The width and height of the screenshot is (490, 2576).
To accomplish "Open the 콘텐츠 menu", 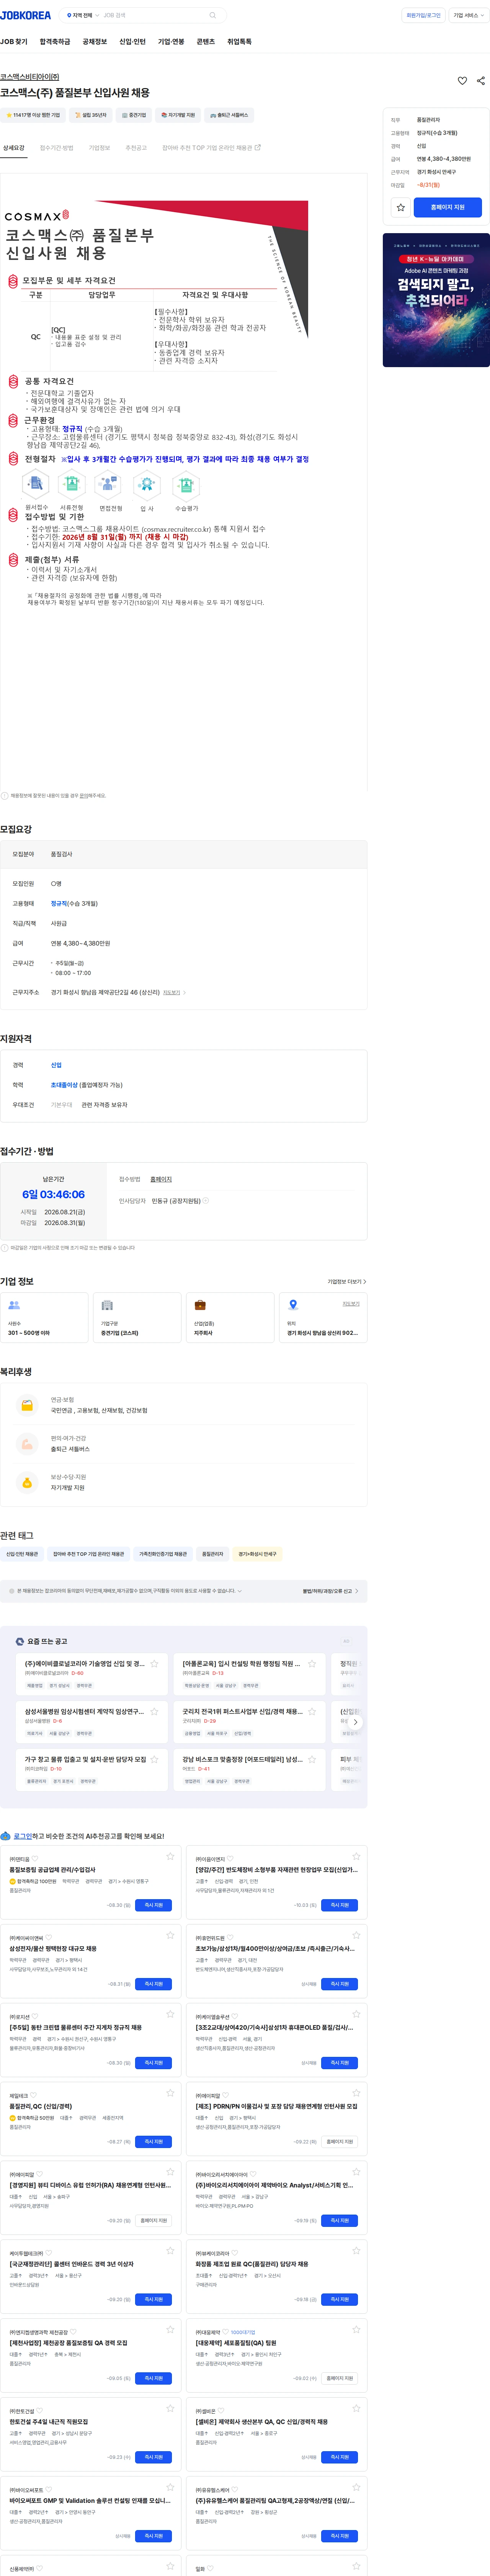I will (205, 42).
